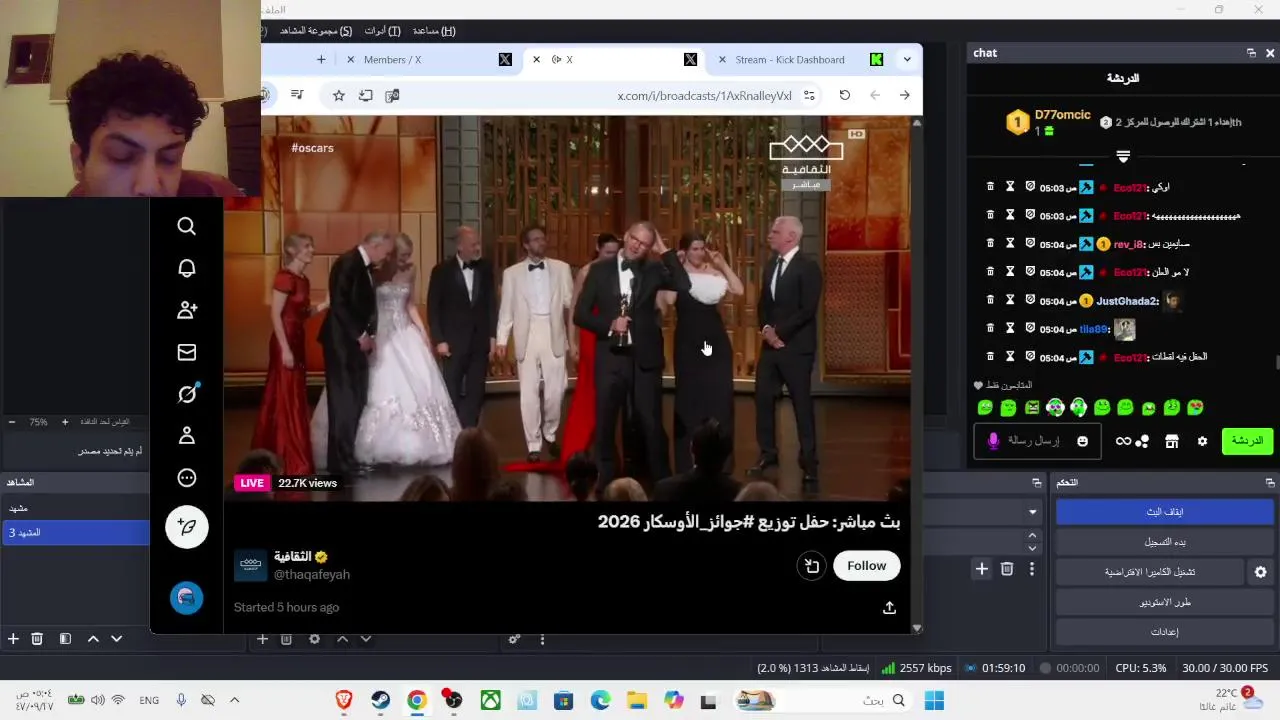
Task: Toggle studio mode طور الاستوديو
Action: 1164,602
